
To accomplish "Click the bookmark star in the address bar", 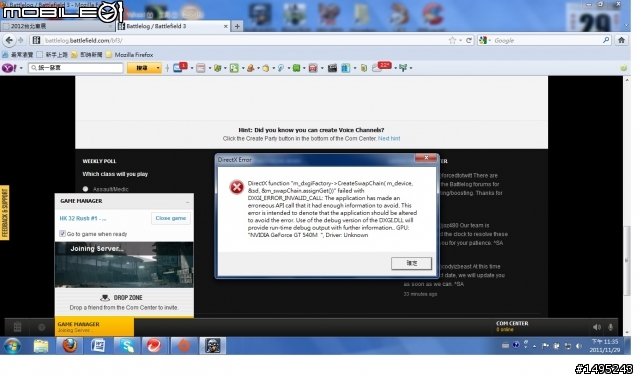I will [x=452, y=40].
